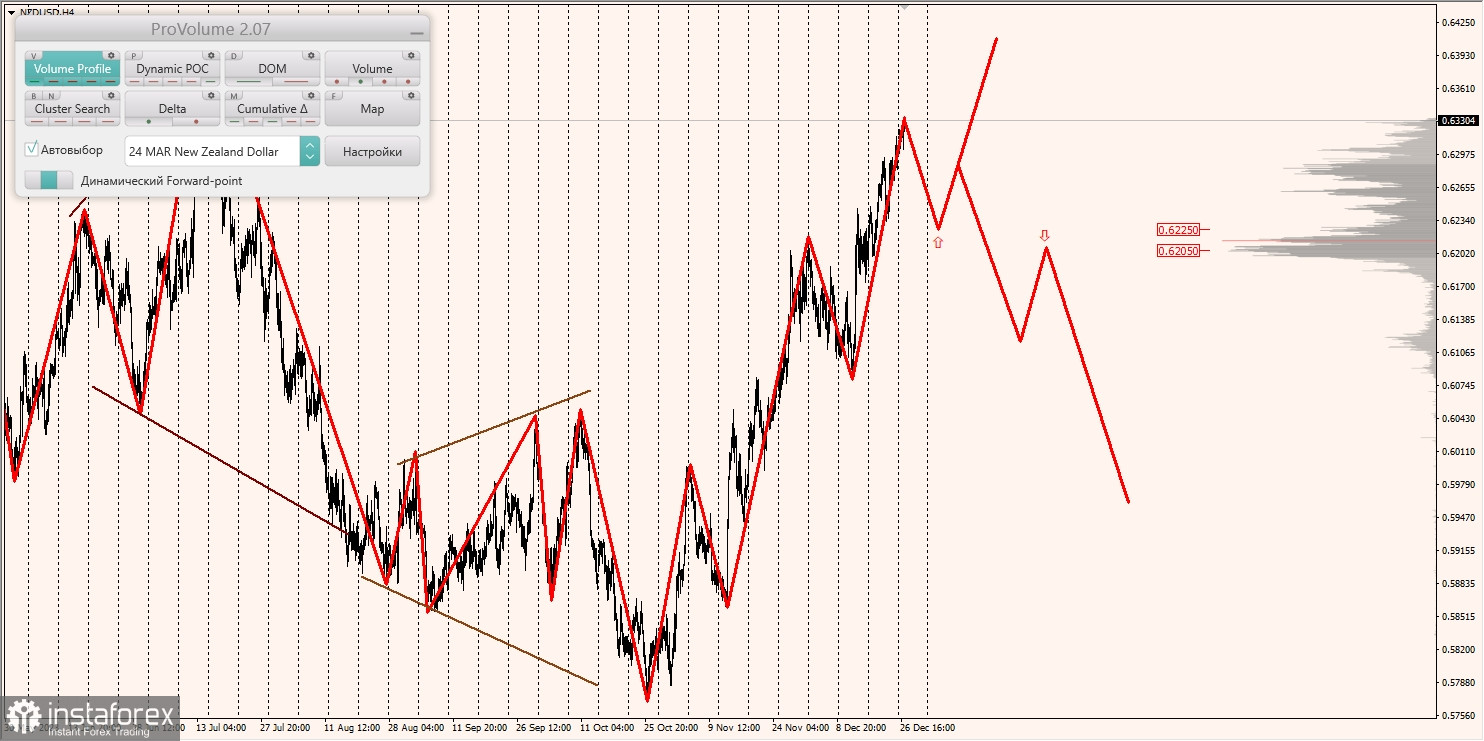This screenshot has height=741, width=1484.
Task: Toggle the red line segment under DOM
Action: coord(296,81)
